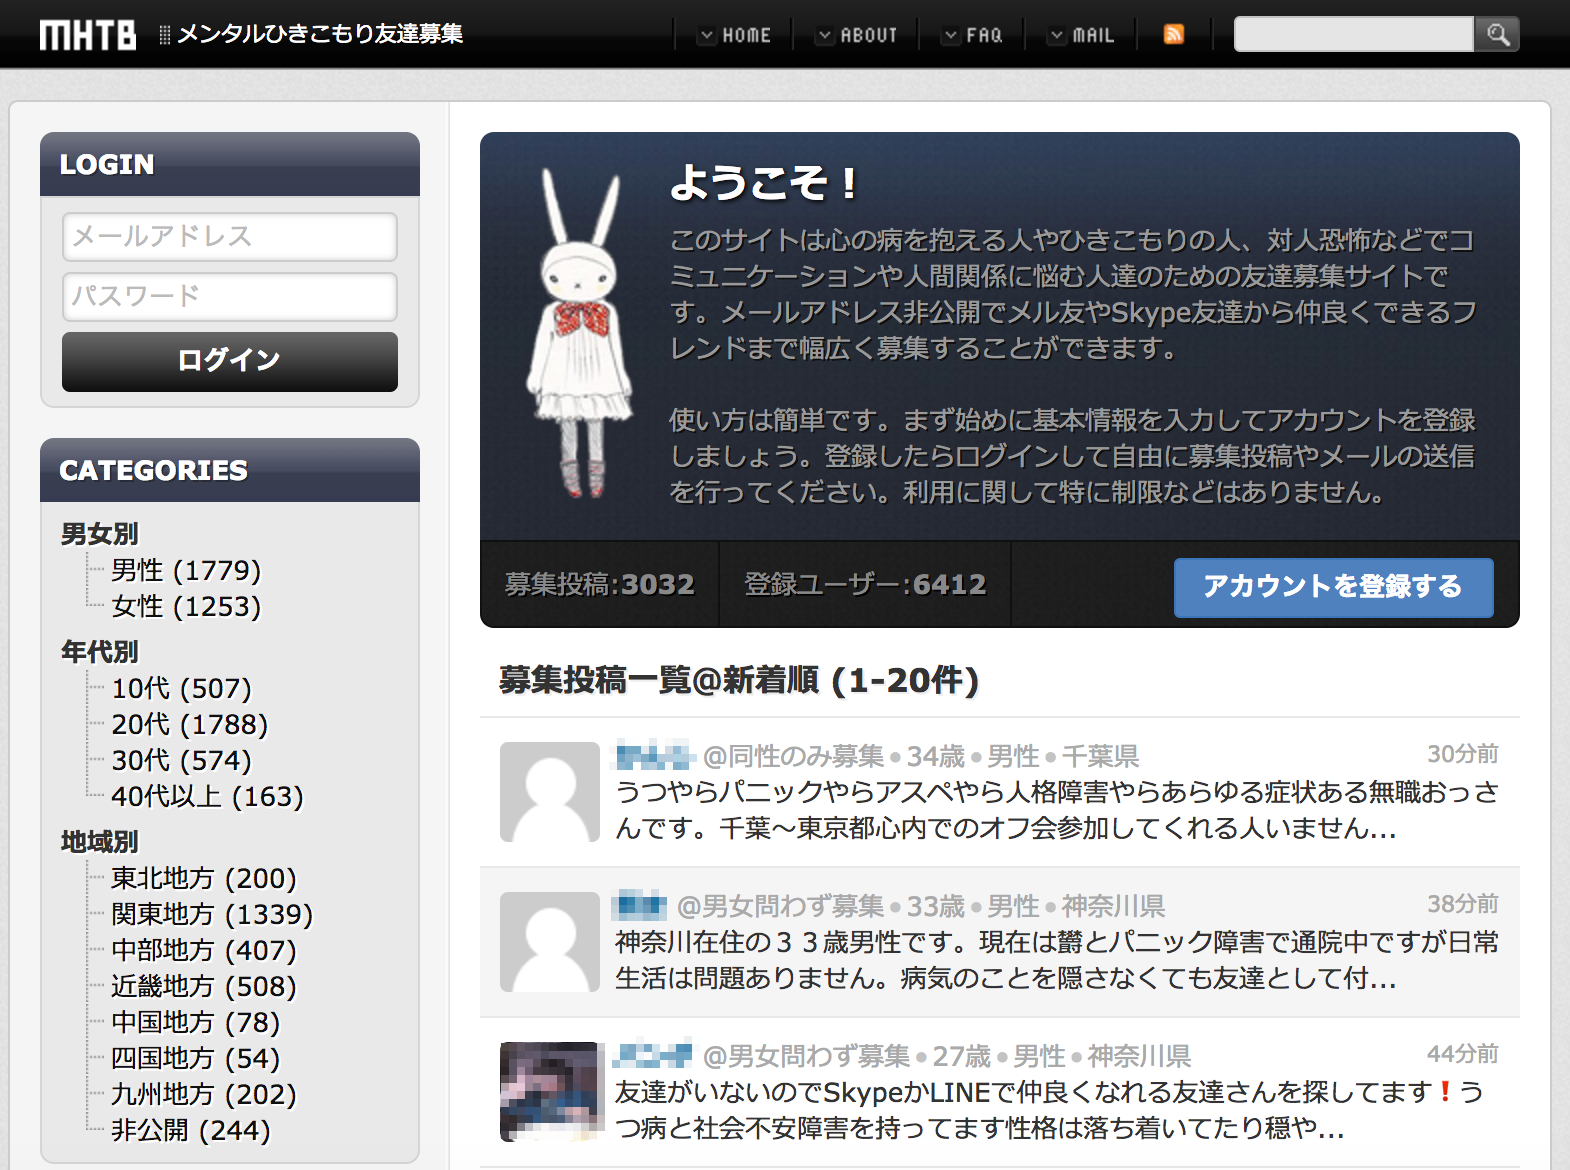1570x1170 pixels.
Task: Click the magnifying glass search button
Action: (x=1497, y=34)
